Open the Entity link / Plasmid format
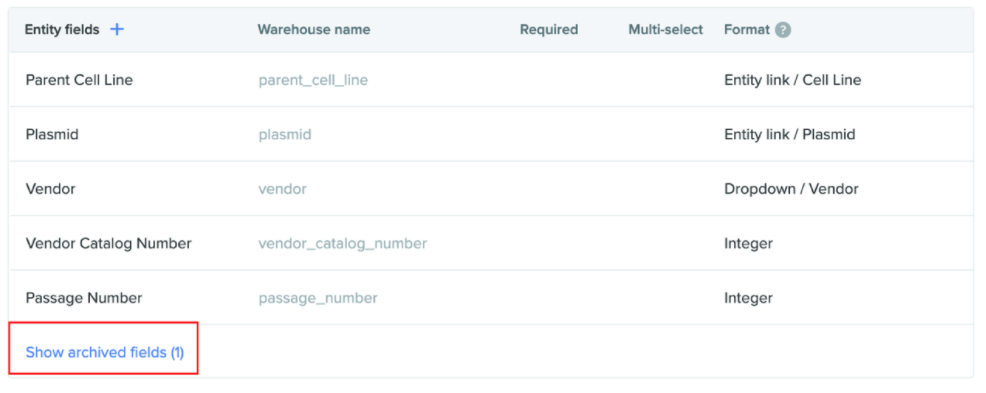 pos(790,135)
